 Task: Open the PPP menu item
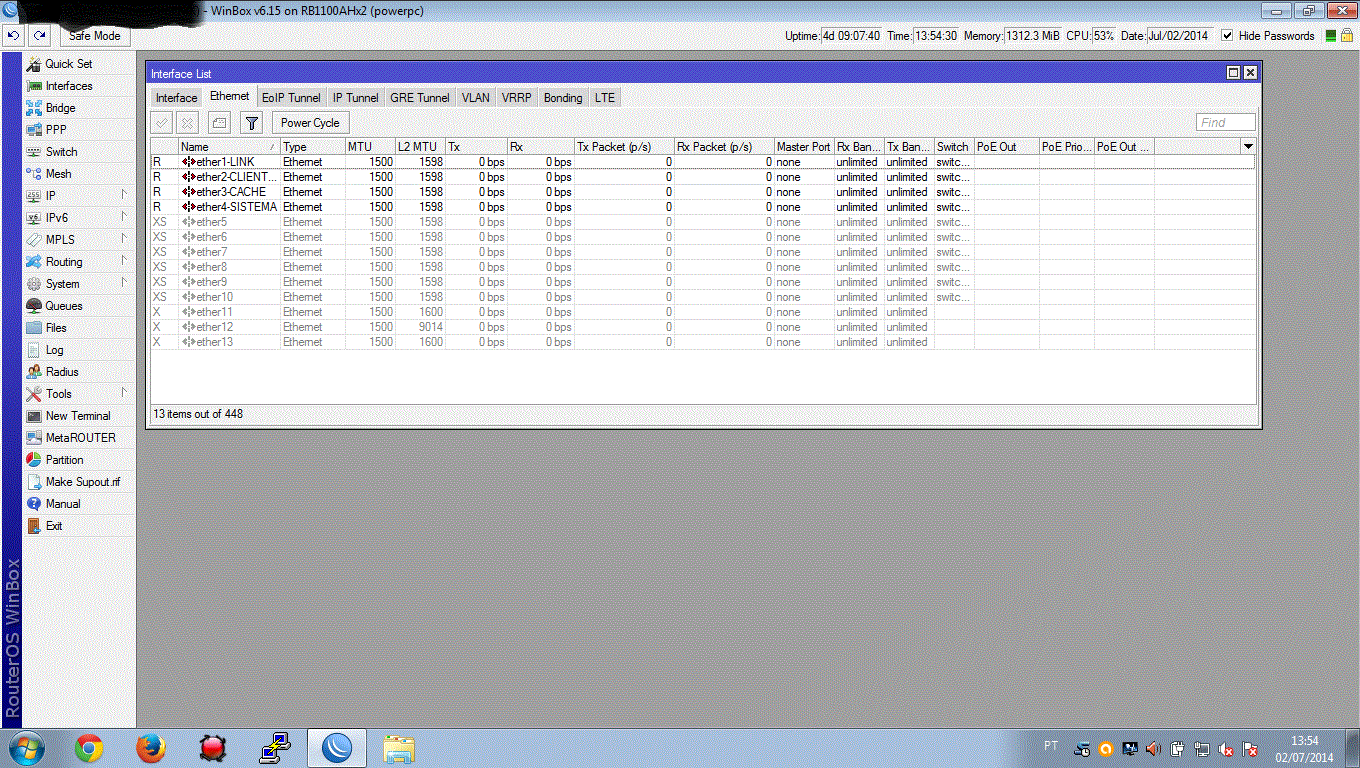click(79, 130)
